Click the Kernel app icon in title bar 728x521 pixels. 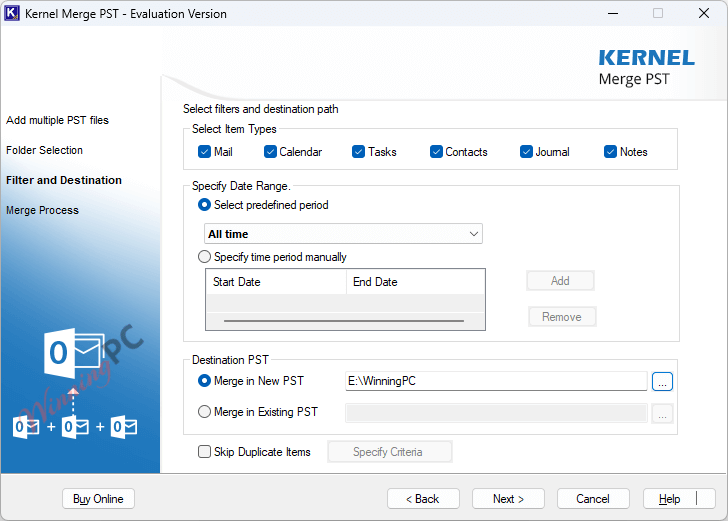pyautogui.click(x=12, y=13)
